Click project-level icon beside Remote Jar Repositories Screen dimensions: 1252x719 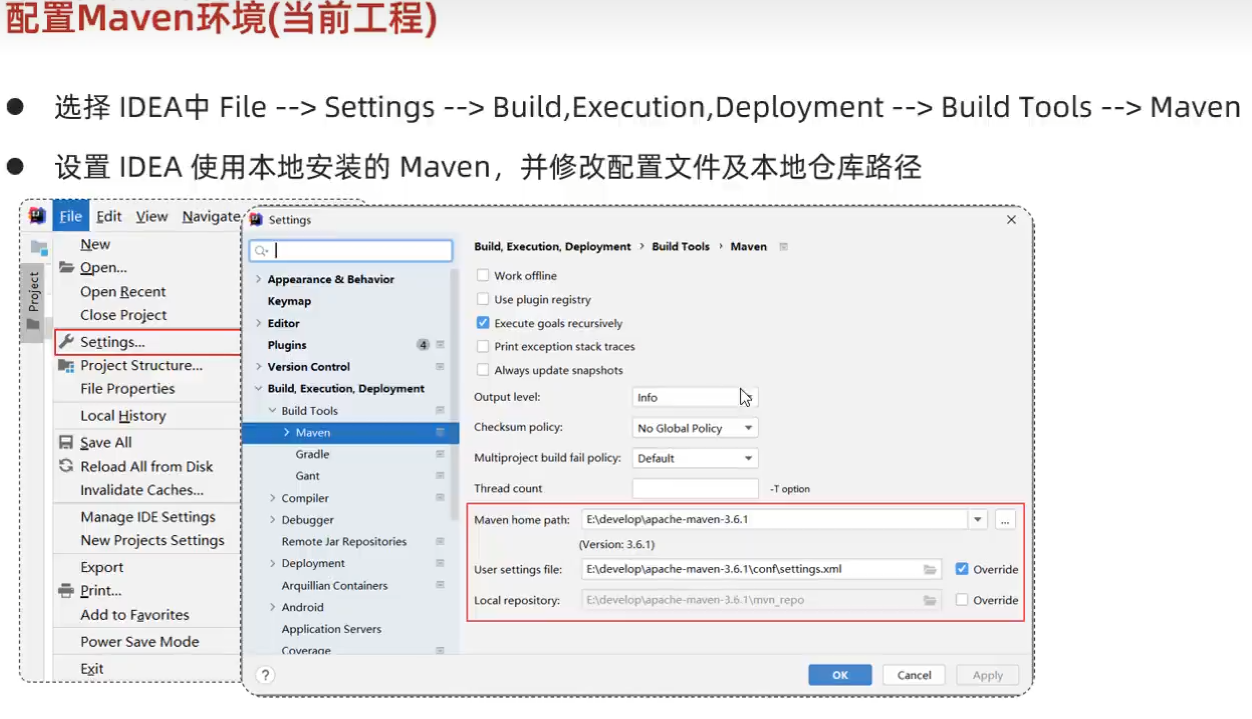[440, 541]
